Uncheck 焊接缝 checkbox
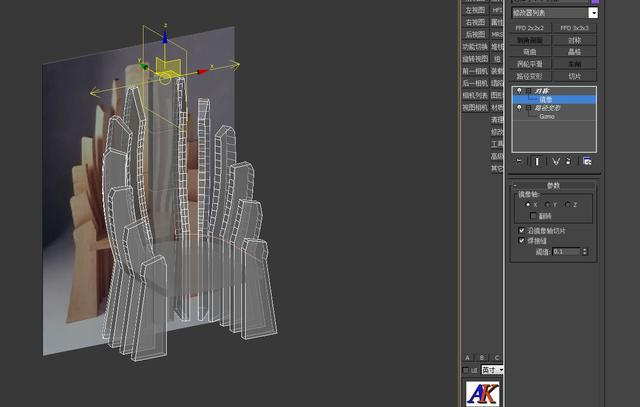640x407 pixels. click(521, 241)
